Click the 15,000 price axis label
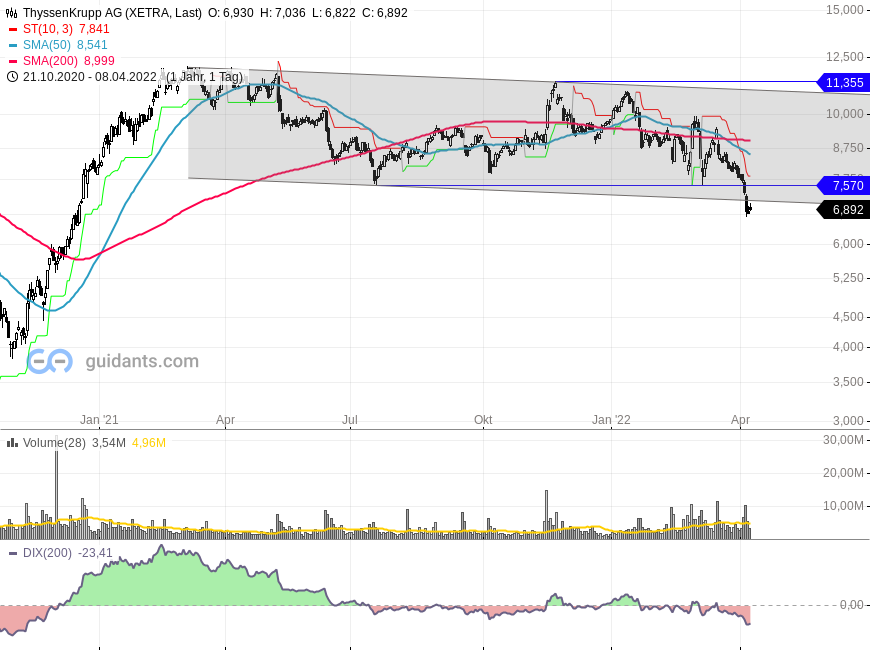 844,9
